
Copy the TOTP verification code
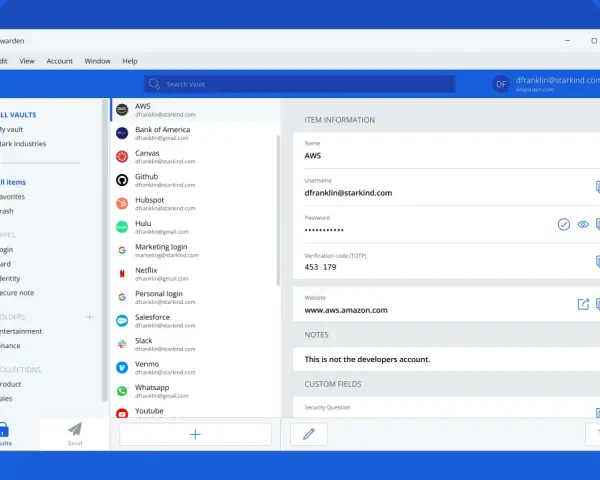(598, 261)
